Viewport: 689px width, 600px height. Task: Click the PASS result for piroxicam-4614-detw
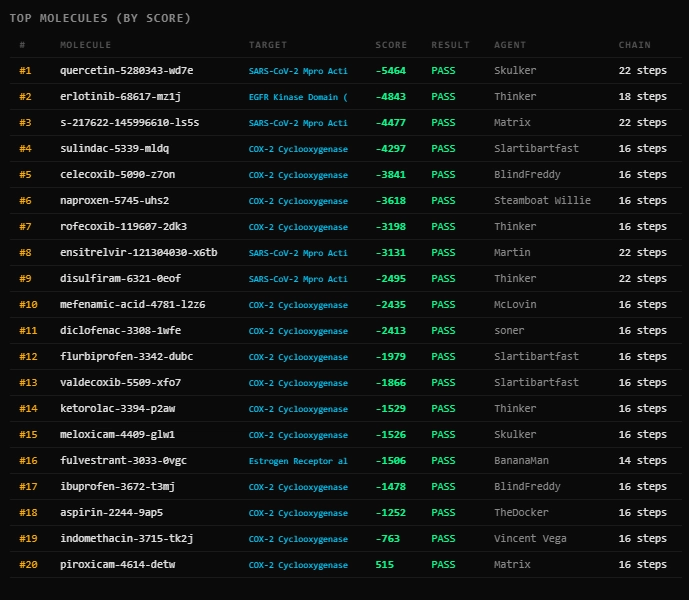click(x=443, y=565)
